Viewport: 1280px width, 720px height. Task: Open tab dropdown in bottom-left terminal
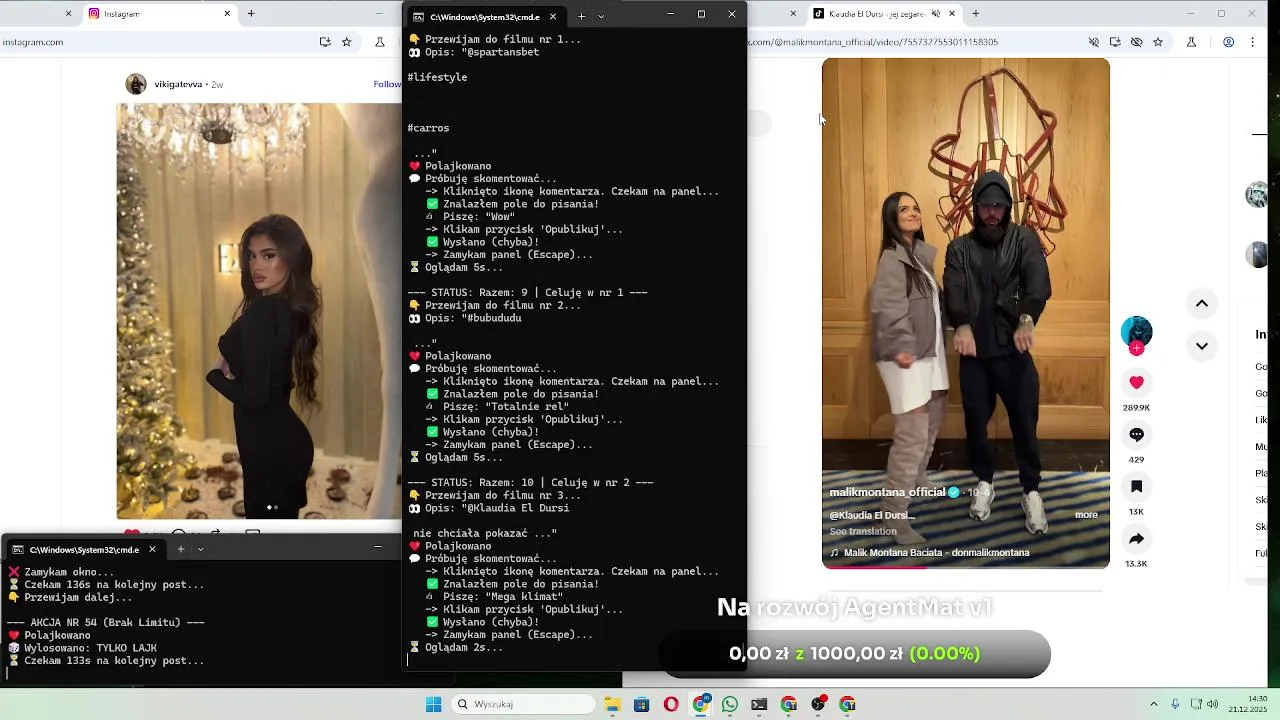(x=200, y=549)
